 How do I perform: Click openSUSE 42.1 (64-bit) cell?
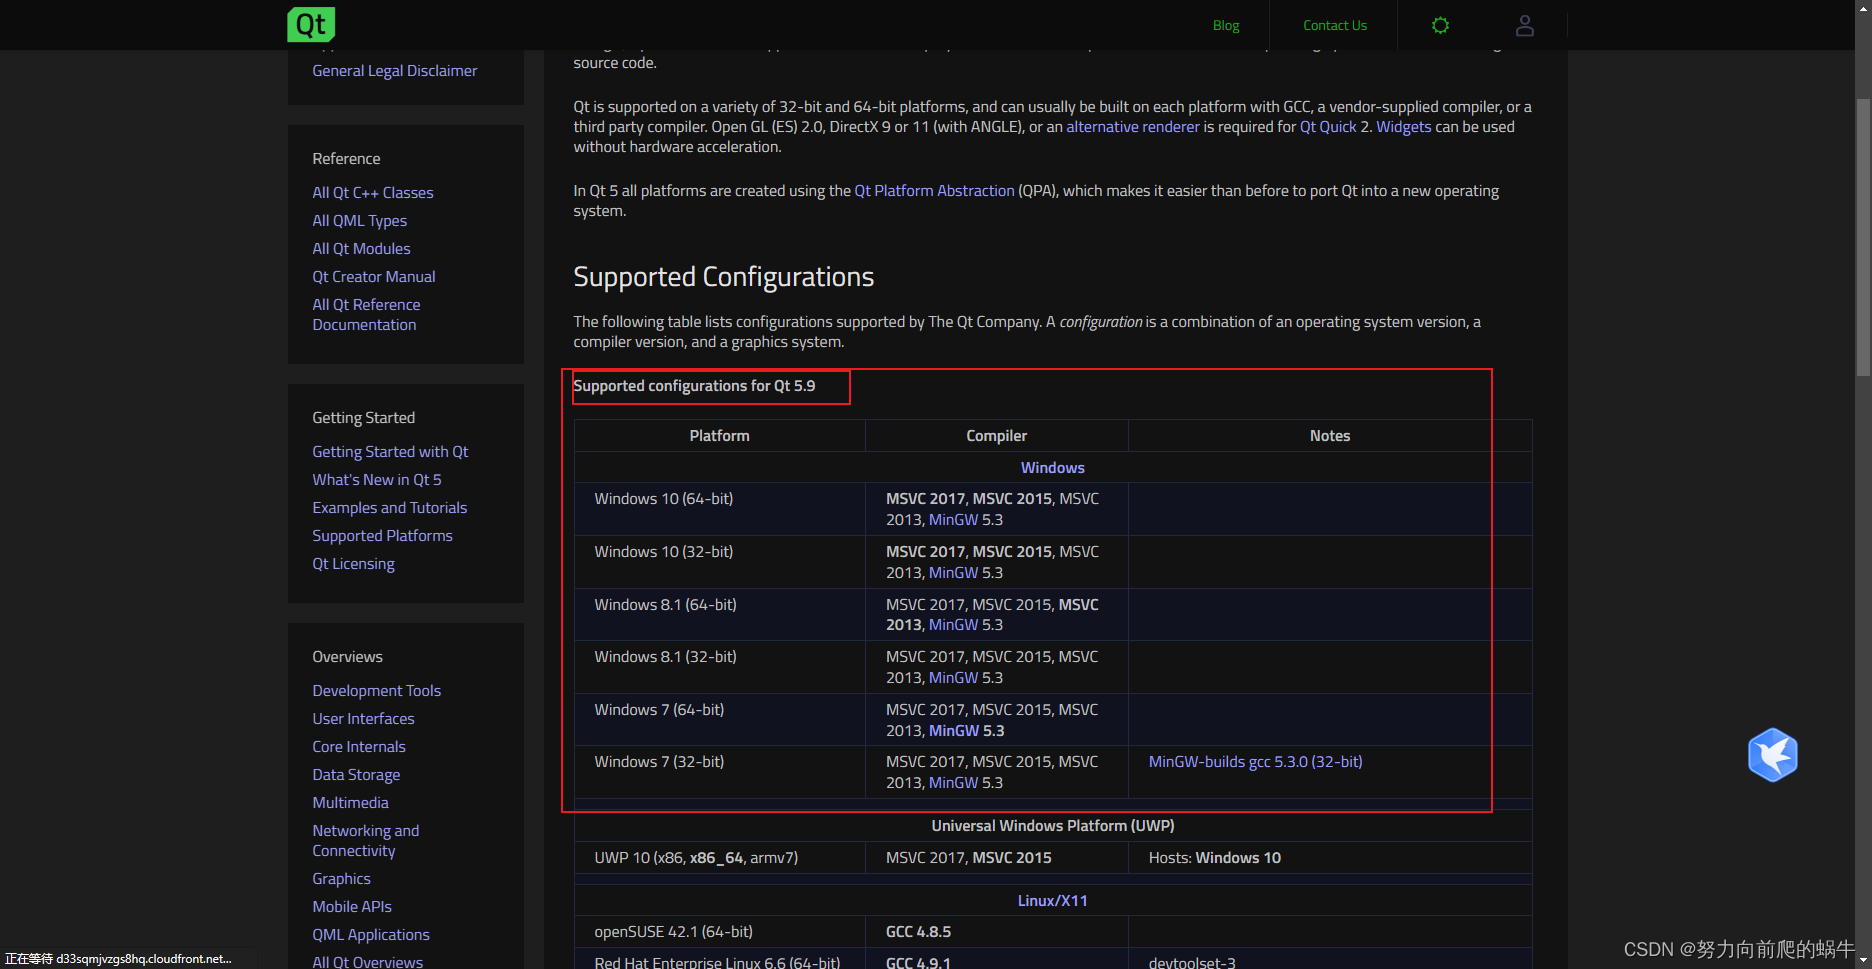click(x=720, y=932)
